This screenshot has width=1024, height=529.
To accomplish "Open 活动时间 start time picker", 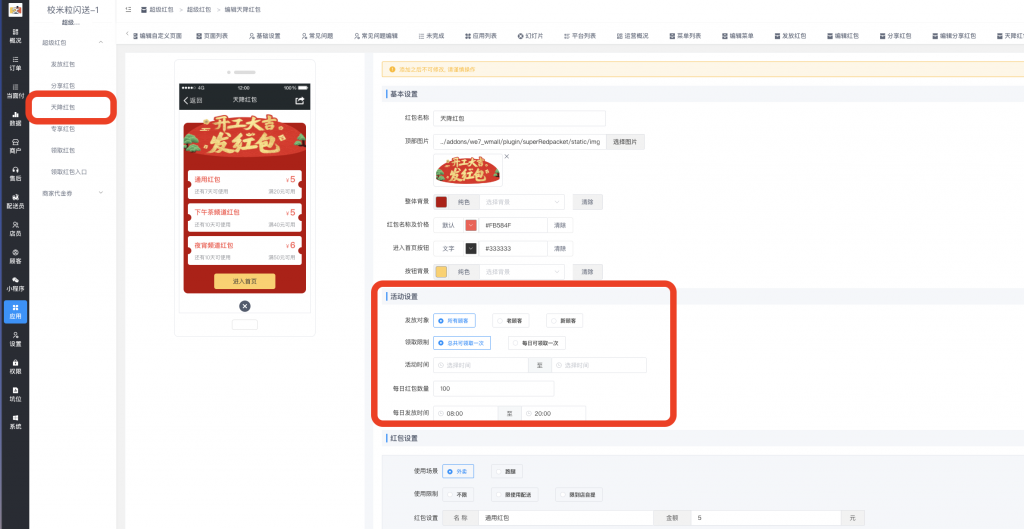I will tap(480, 365).
